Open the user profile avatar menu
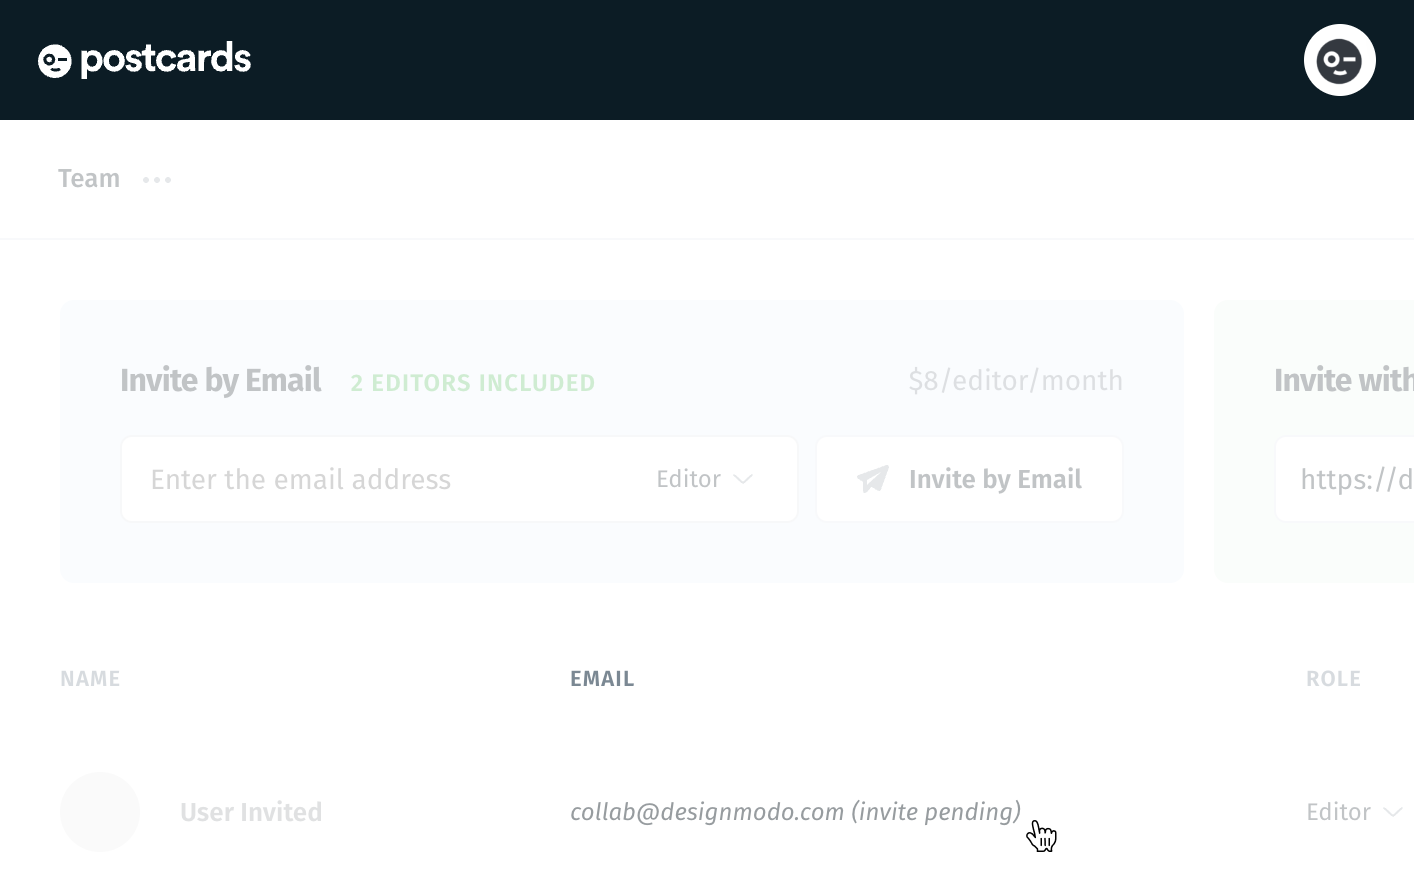 click(1340, 60)
